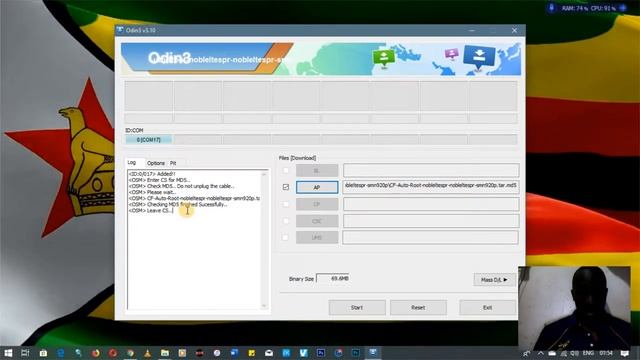640x360 pixels.
Task: Click the UMS file path field
Action: (431, 238)
